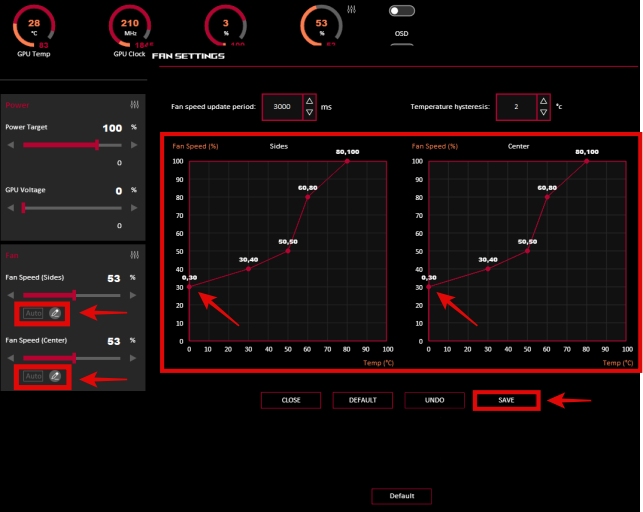Click the 3 % usage gauge
The height and width of the screenshot is (512, 643).
coord(226,25)
